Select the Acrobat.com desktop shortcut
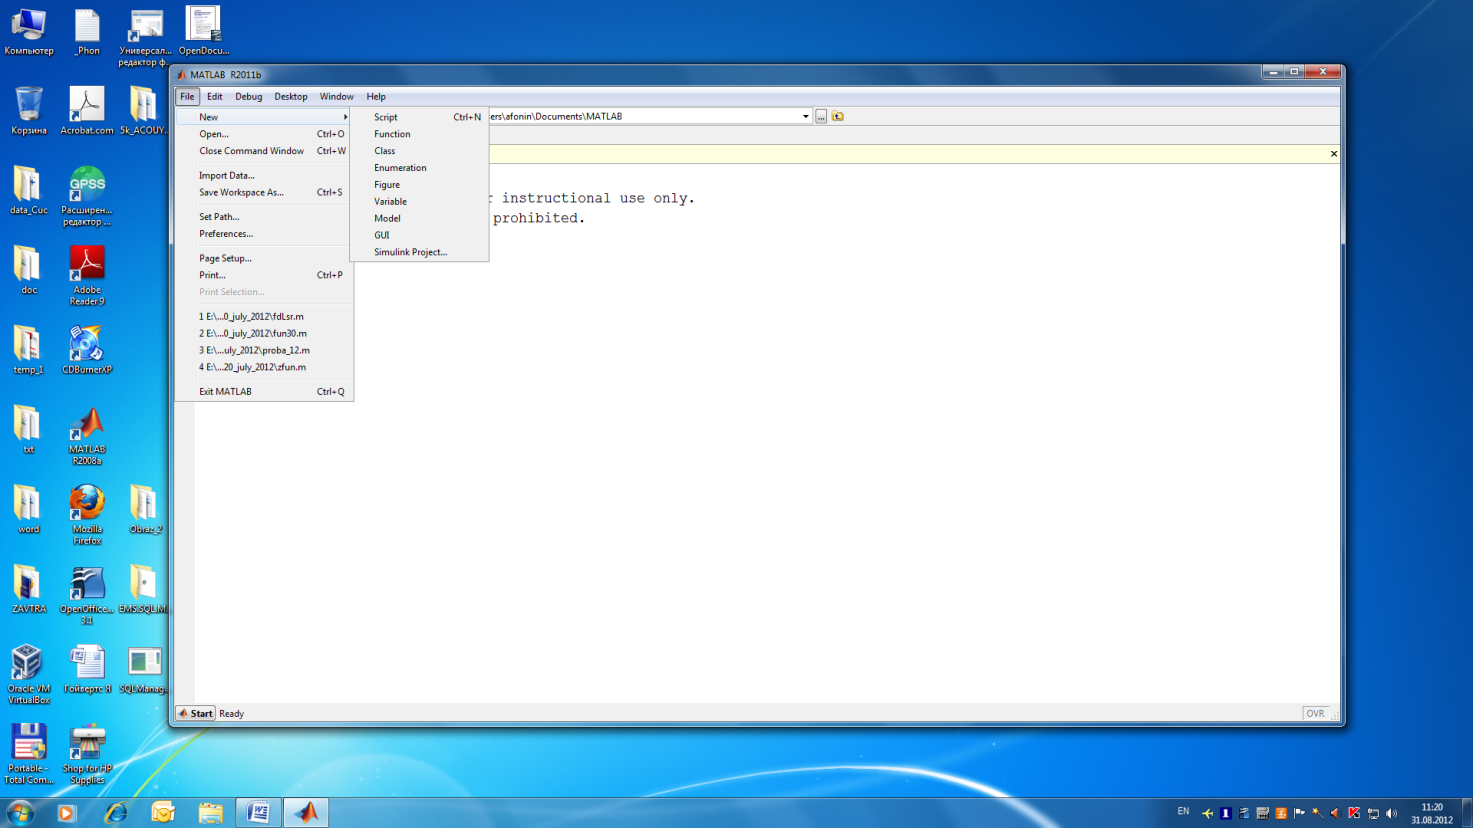This screenshot has width=1473, height=828. tap(87, 111)
